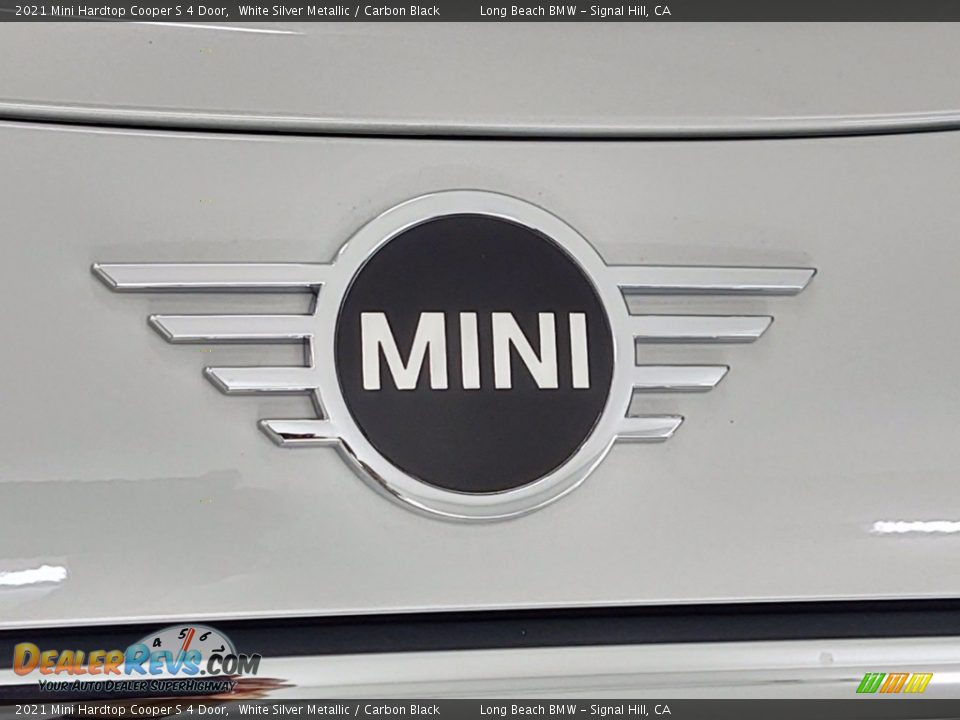Click the DealerRevs.com logo
This screenshot has height=720, width=960.
coord(138,660)
